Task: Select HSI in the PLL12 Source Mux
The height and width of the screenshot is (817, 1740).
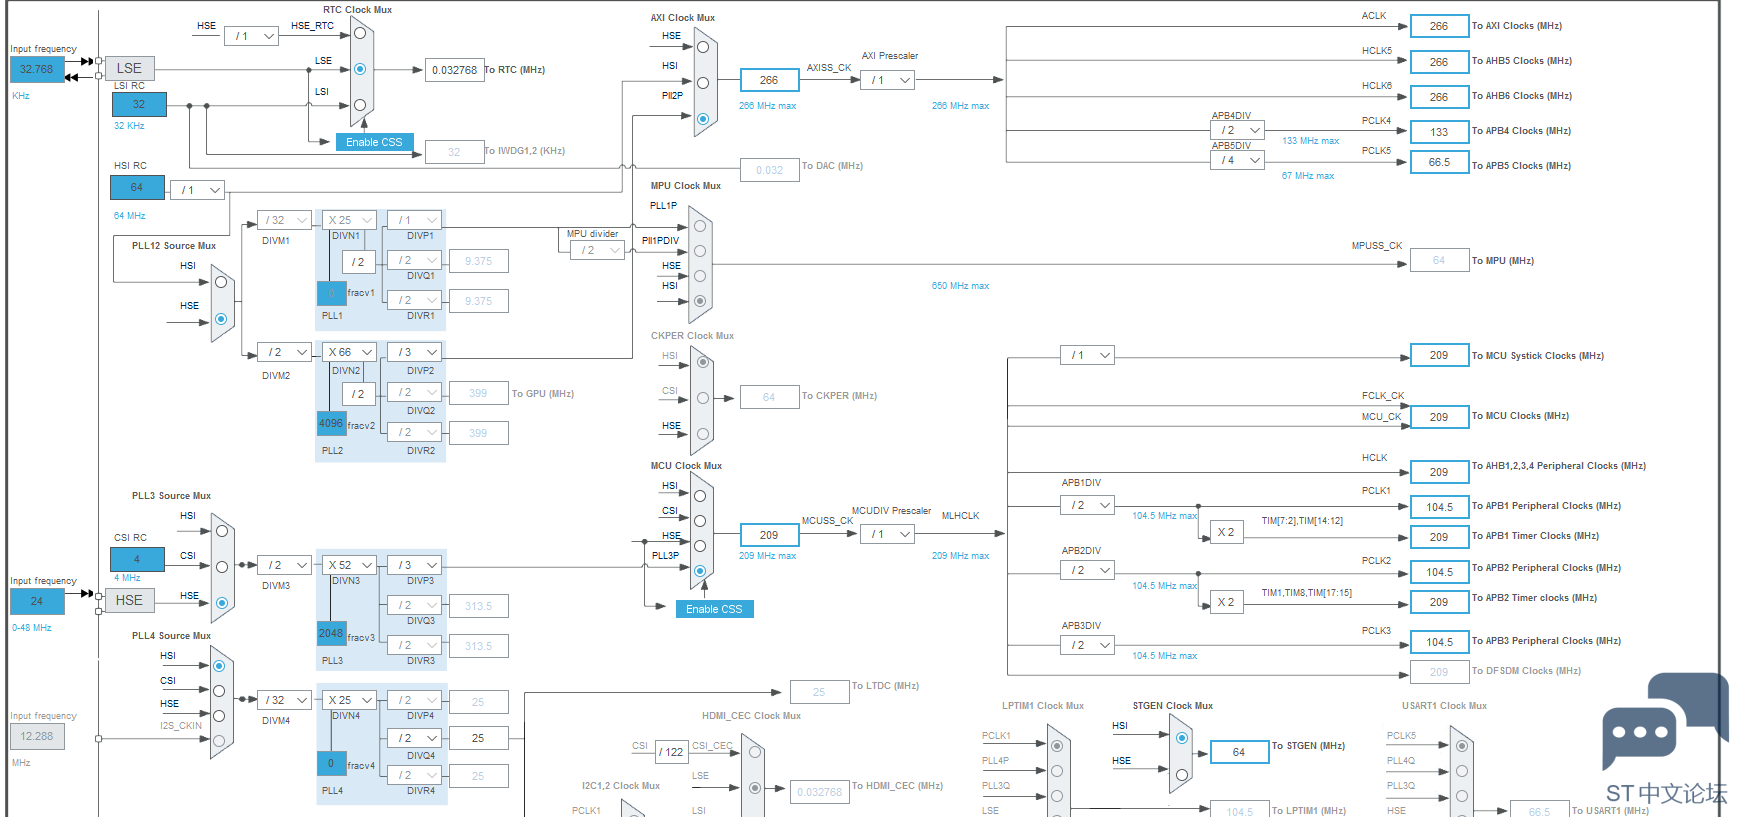Action: tap(221, 283)
